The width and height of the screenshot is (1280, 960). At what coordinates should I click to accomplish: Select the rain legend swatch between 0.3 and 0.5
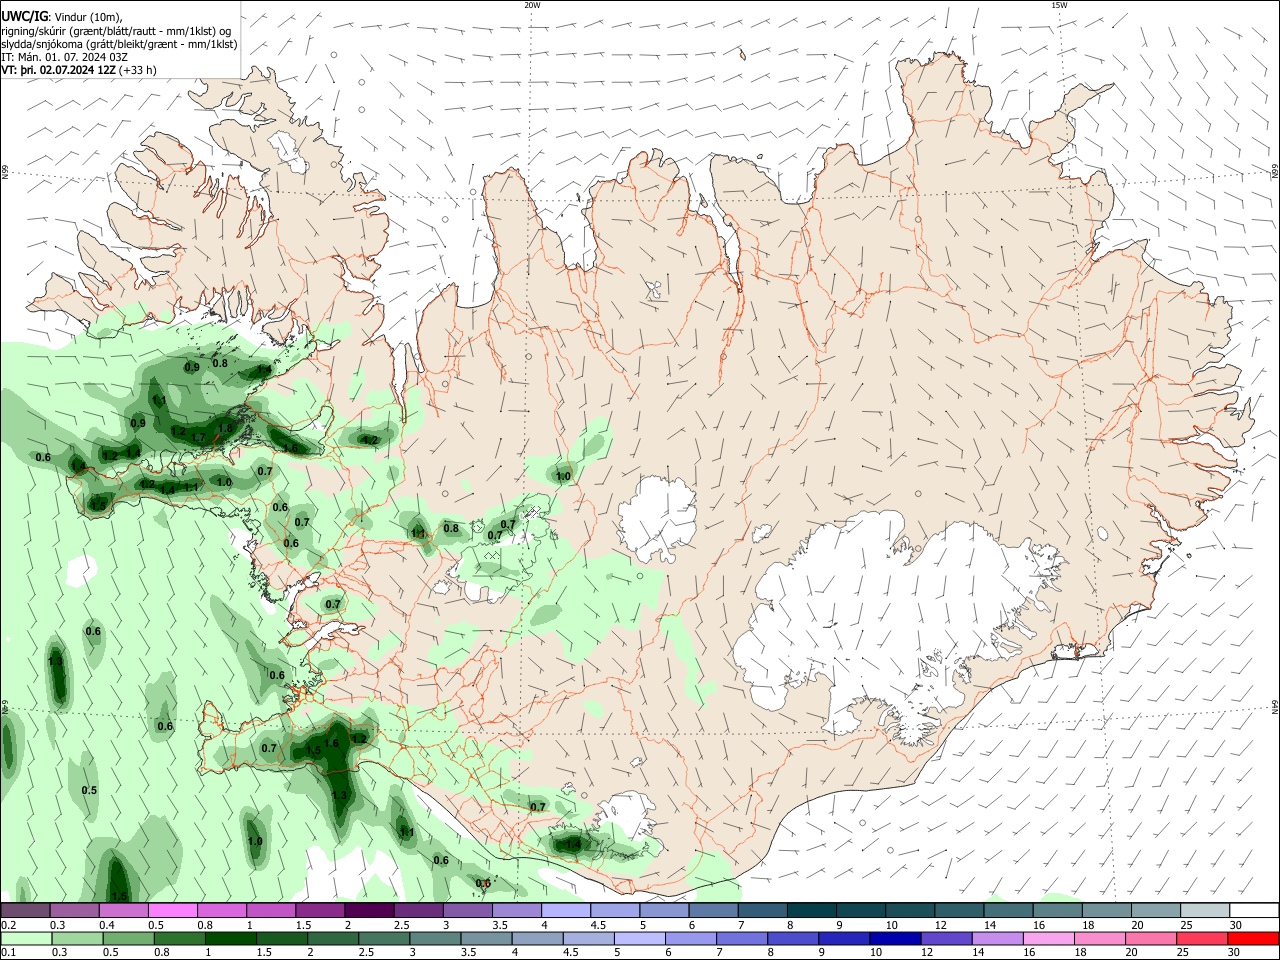pos(76,939)
